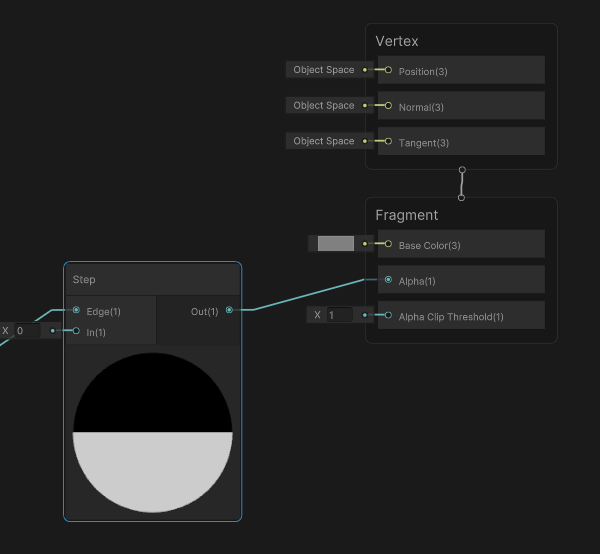The width and height of the screenshot is (600, 554).
Task: Click the gray Base Color swatch
Action: 336,244
